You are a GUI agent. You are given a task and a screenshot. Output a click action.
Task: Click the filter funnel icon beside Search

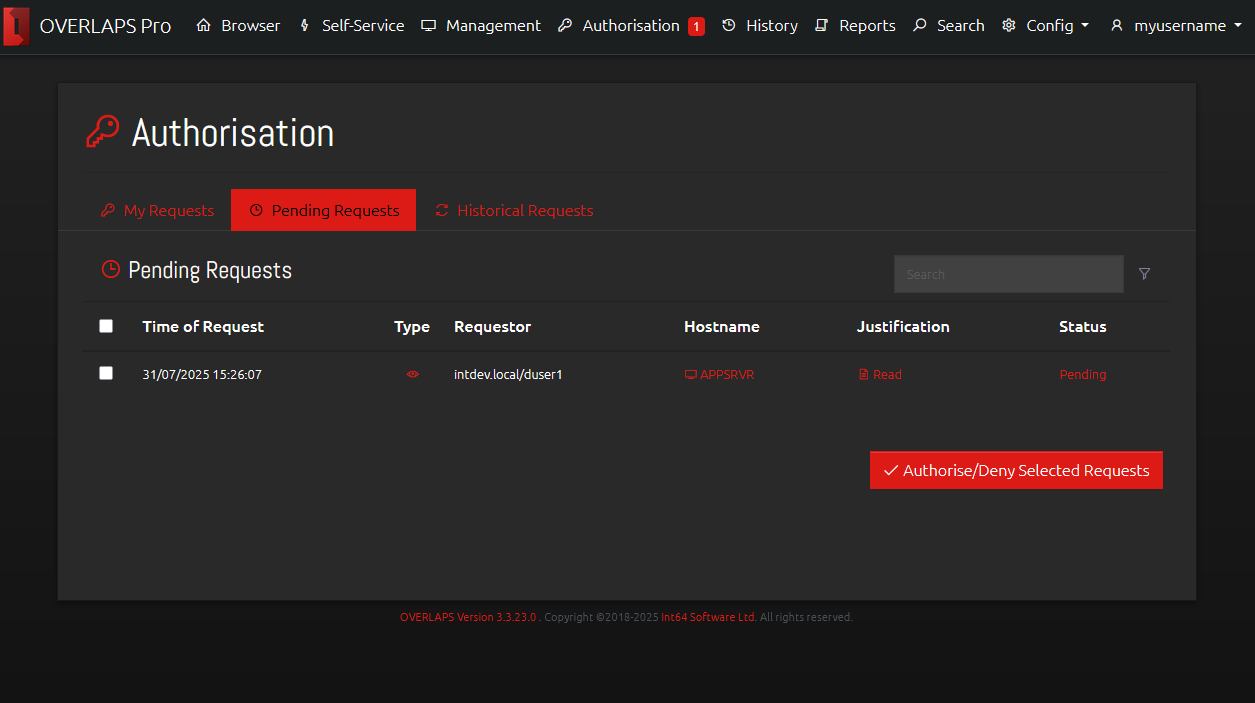coord(1144,274)
